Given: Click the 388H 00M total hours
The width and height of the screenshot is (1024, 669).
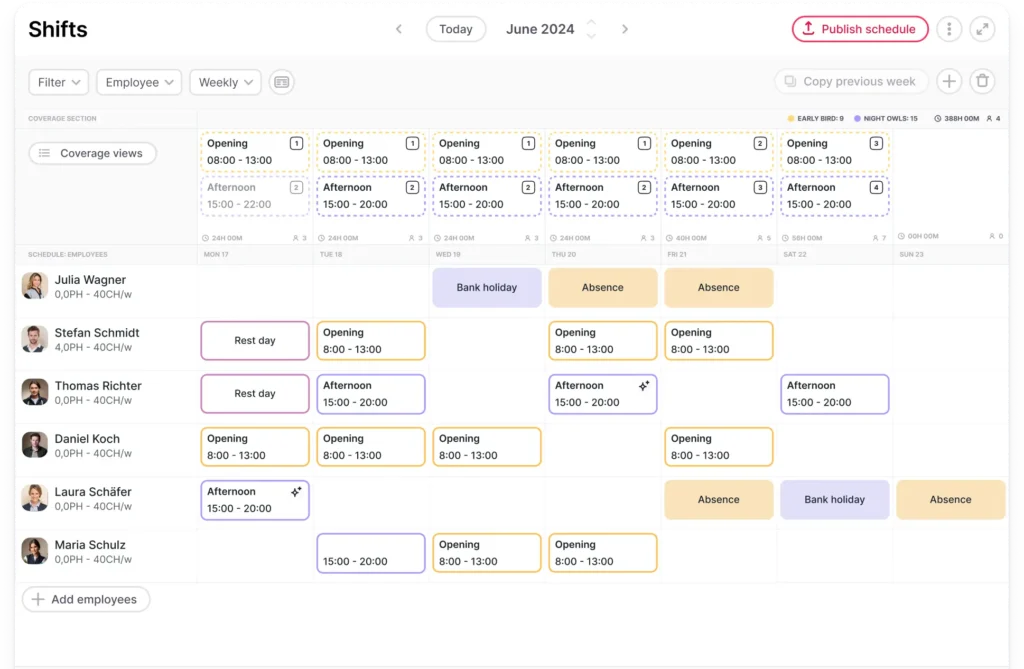Looking at the screenshot, I should 957,118.
